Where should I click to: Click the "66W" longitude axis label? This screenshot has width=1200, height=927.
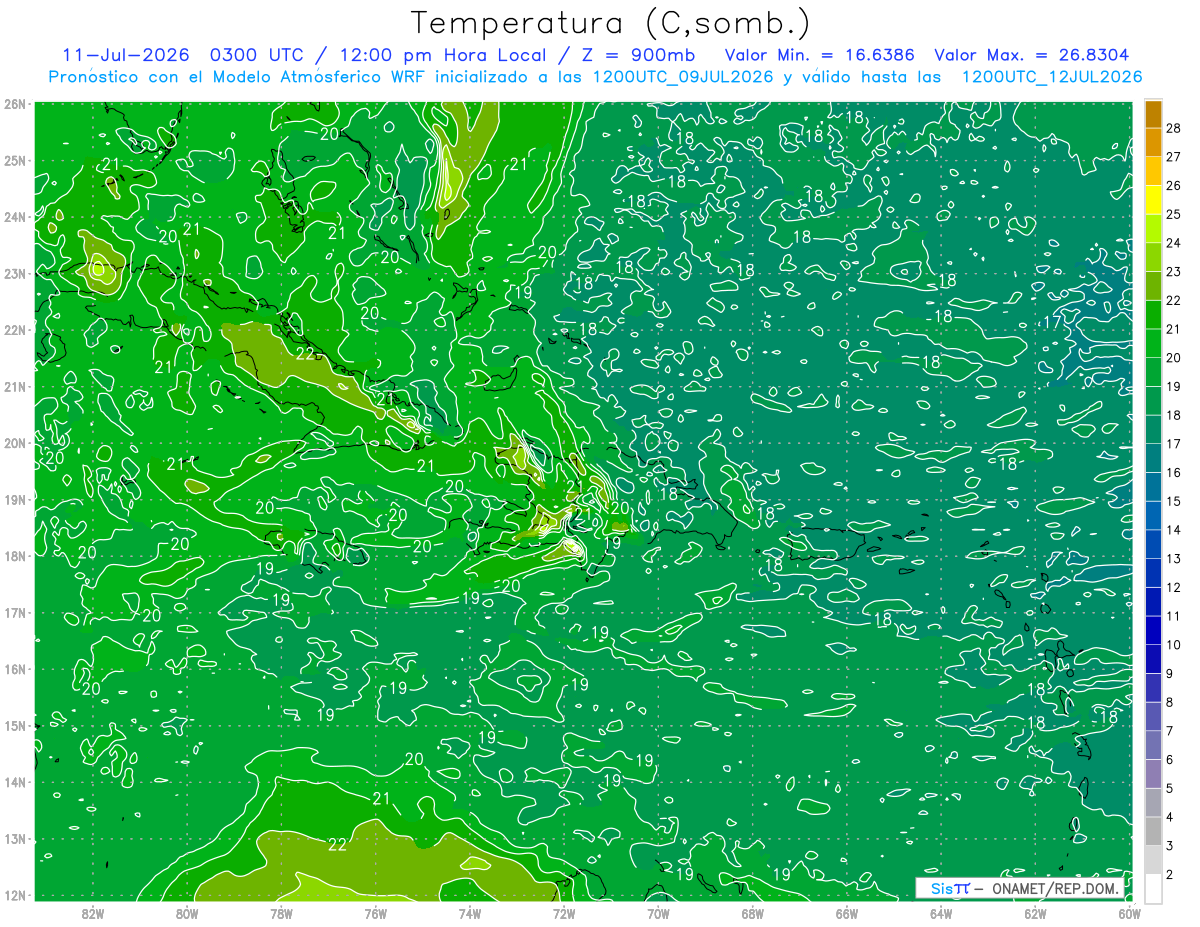click(847, 913)
